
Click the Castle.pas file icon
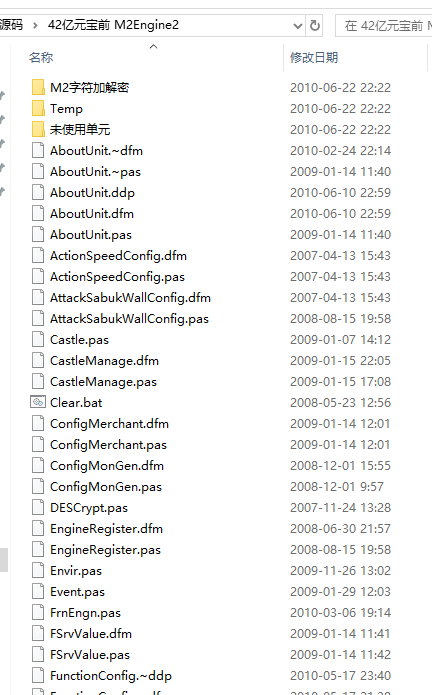[38, 340]
